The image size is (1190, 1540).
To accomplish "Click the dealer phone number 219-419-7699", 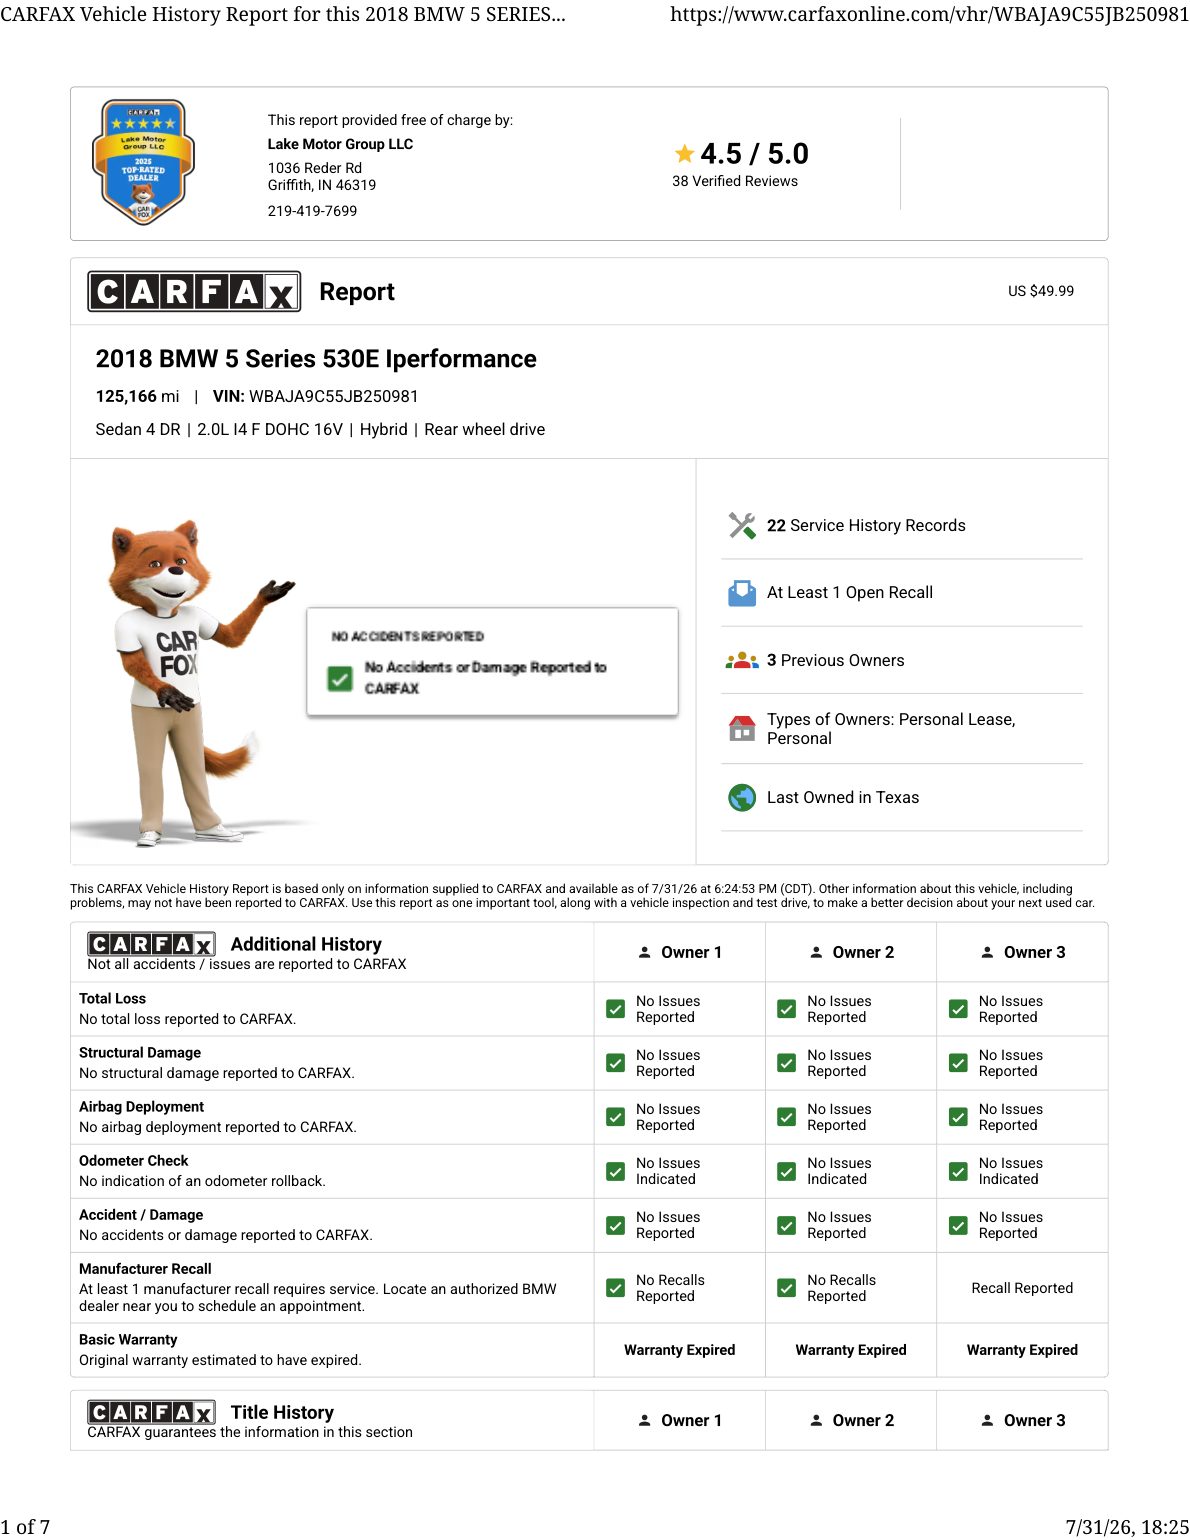I will coord(312,211).
